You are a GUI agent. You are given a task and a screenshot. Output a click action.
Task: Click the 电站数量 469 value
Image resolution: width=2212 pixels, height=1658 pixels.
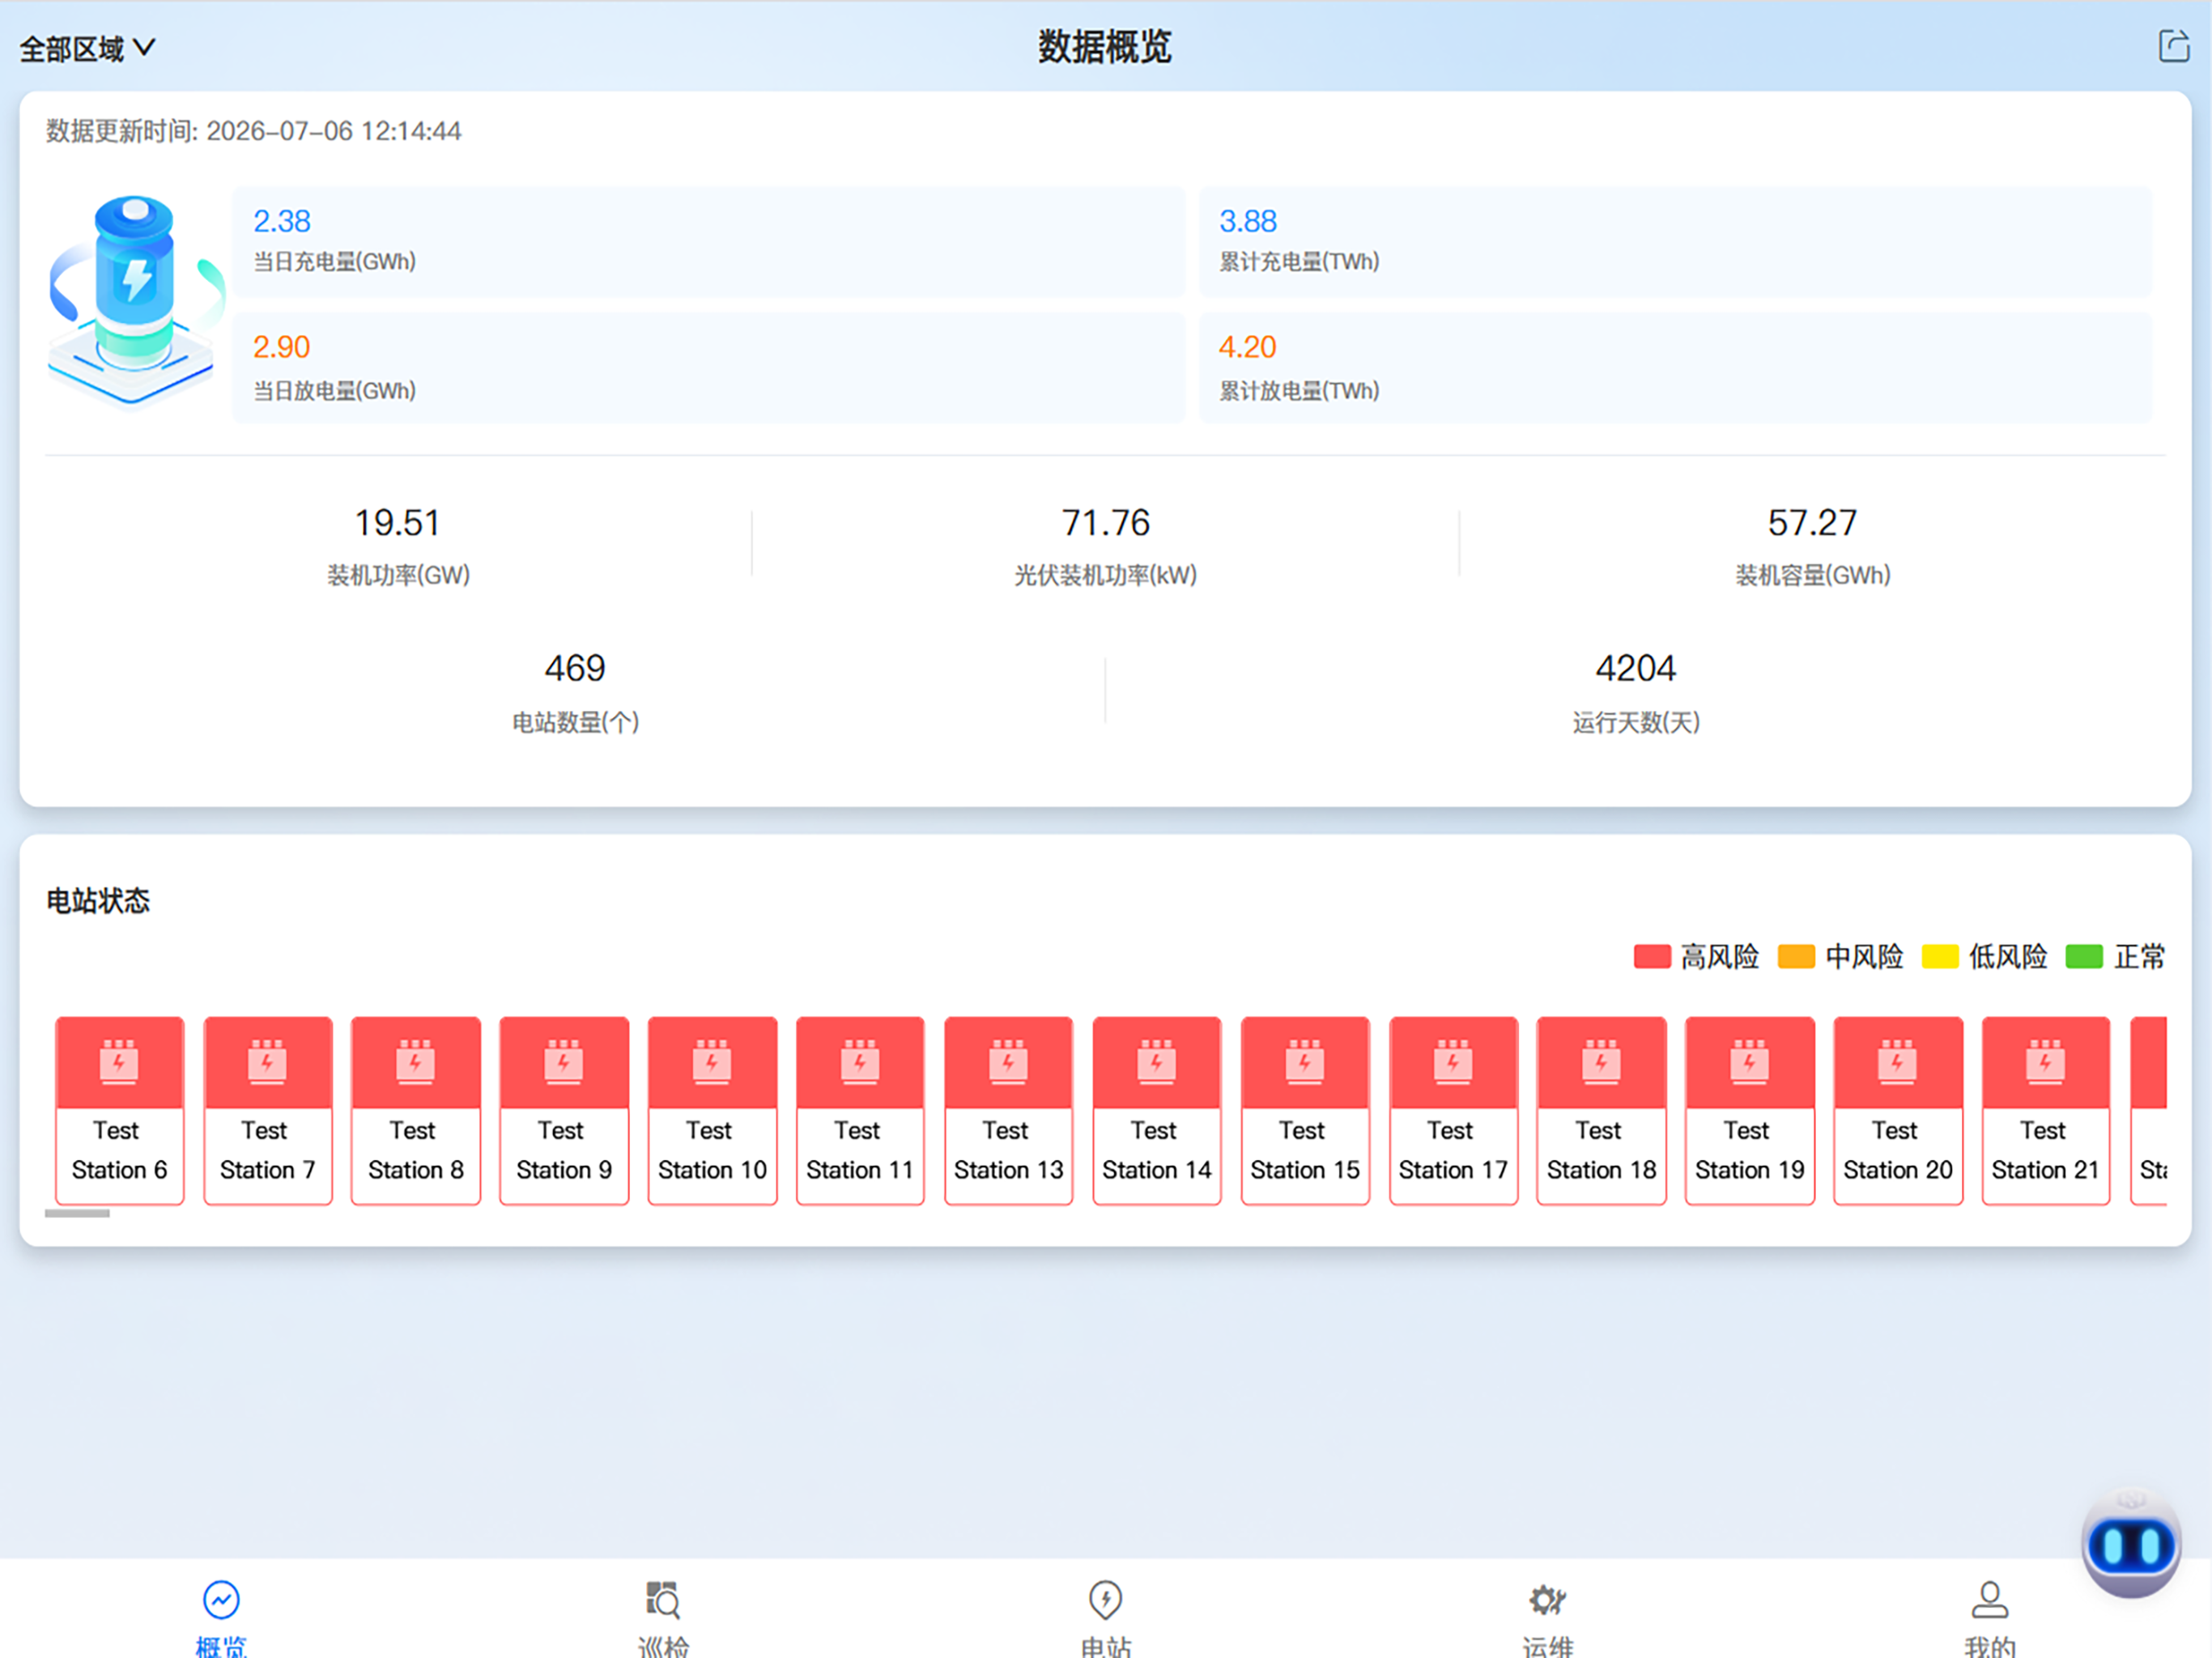coord(575,668)
